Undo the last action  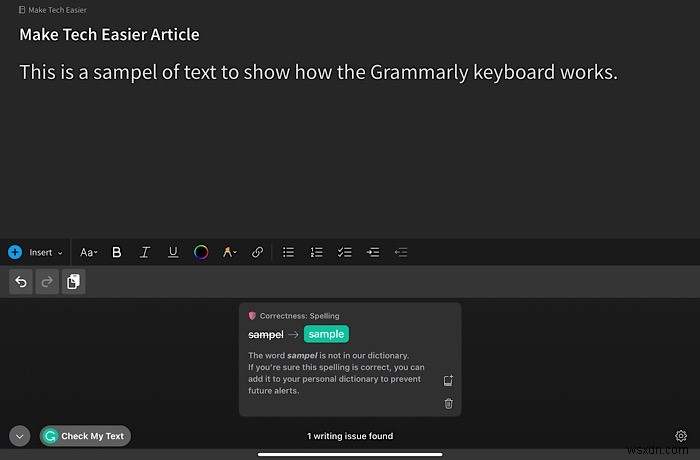pyautogui.click(x=21, y=282)
